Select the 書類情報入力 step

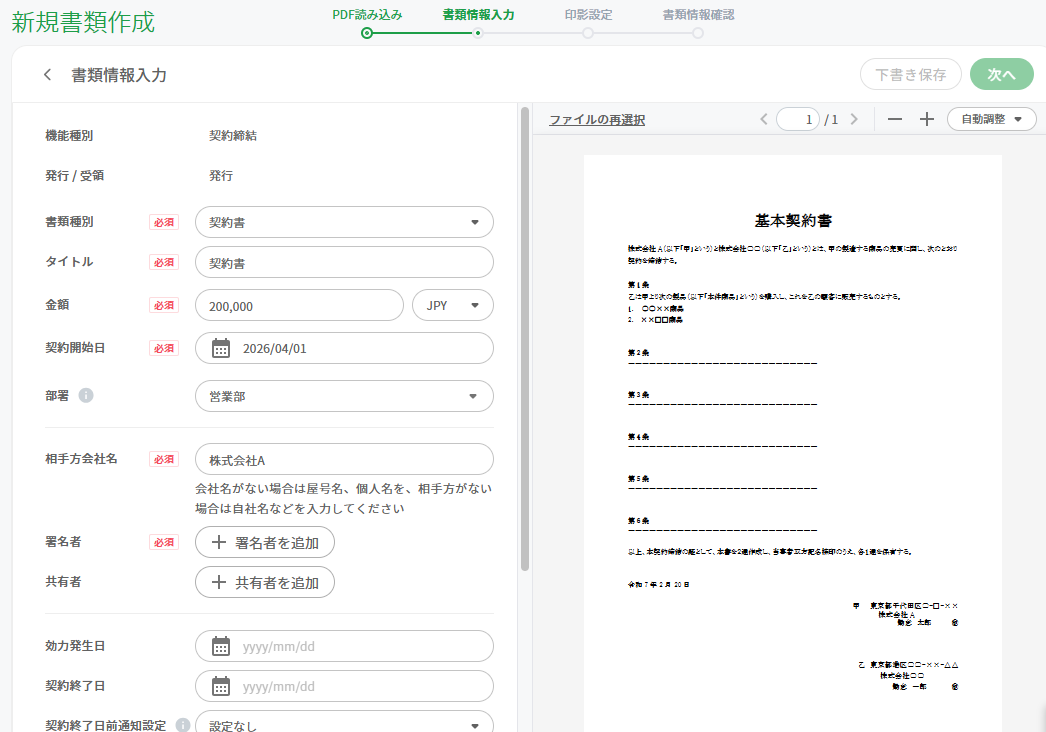point(478,22)
